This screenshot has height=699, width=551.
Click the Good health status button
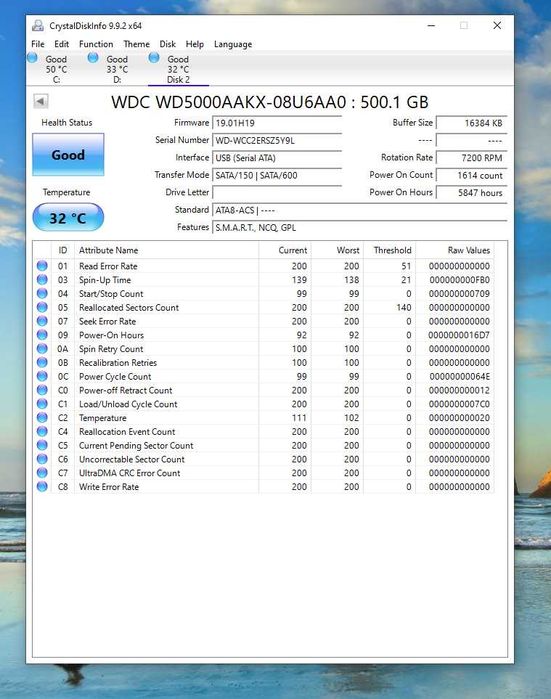(x=68, y=155)
